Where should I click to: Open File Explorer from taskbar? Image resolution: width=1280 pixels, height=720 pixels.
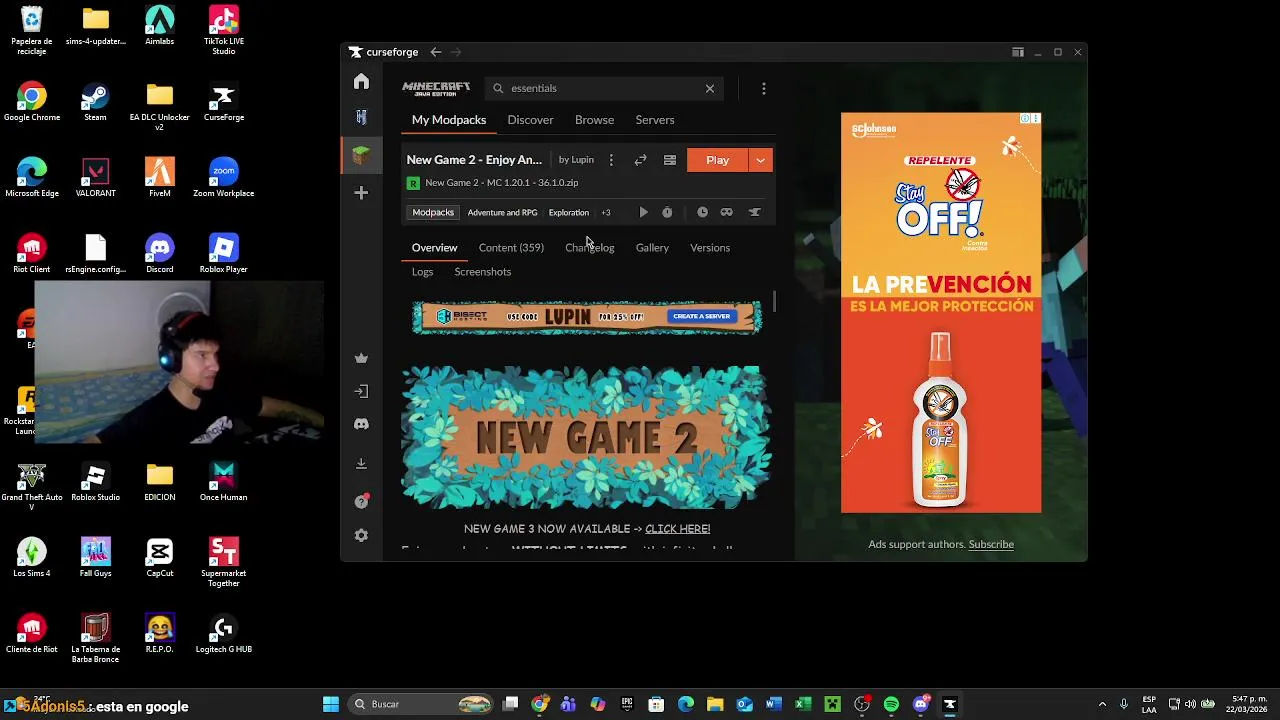tap(715, 704)
